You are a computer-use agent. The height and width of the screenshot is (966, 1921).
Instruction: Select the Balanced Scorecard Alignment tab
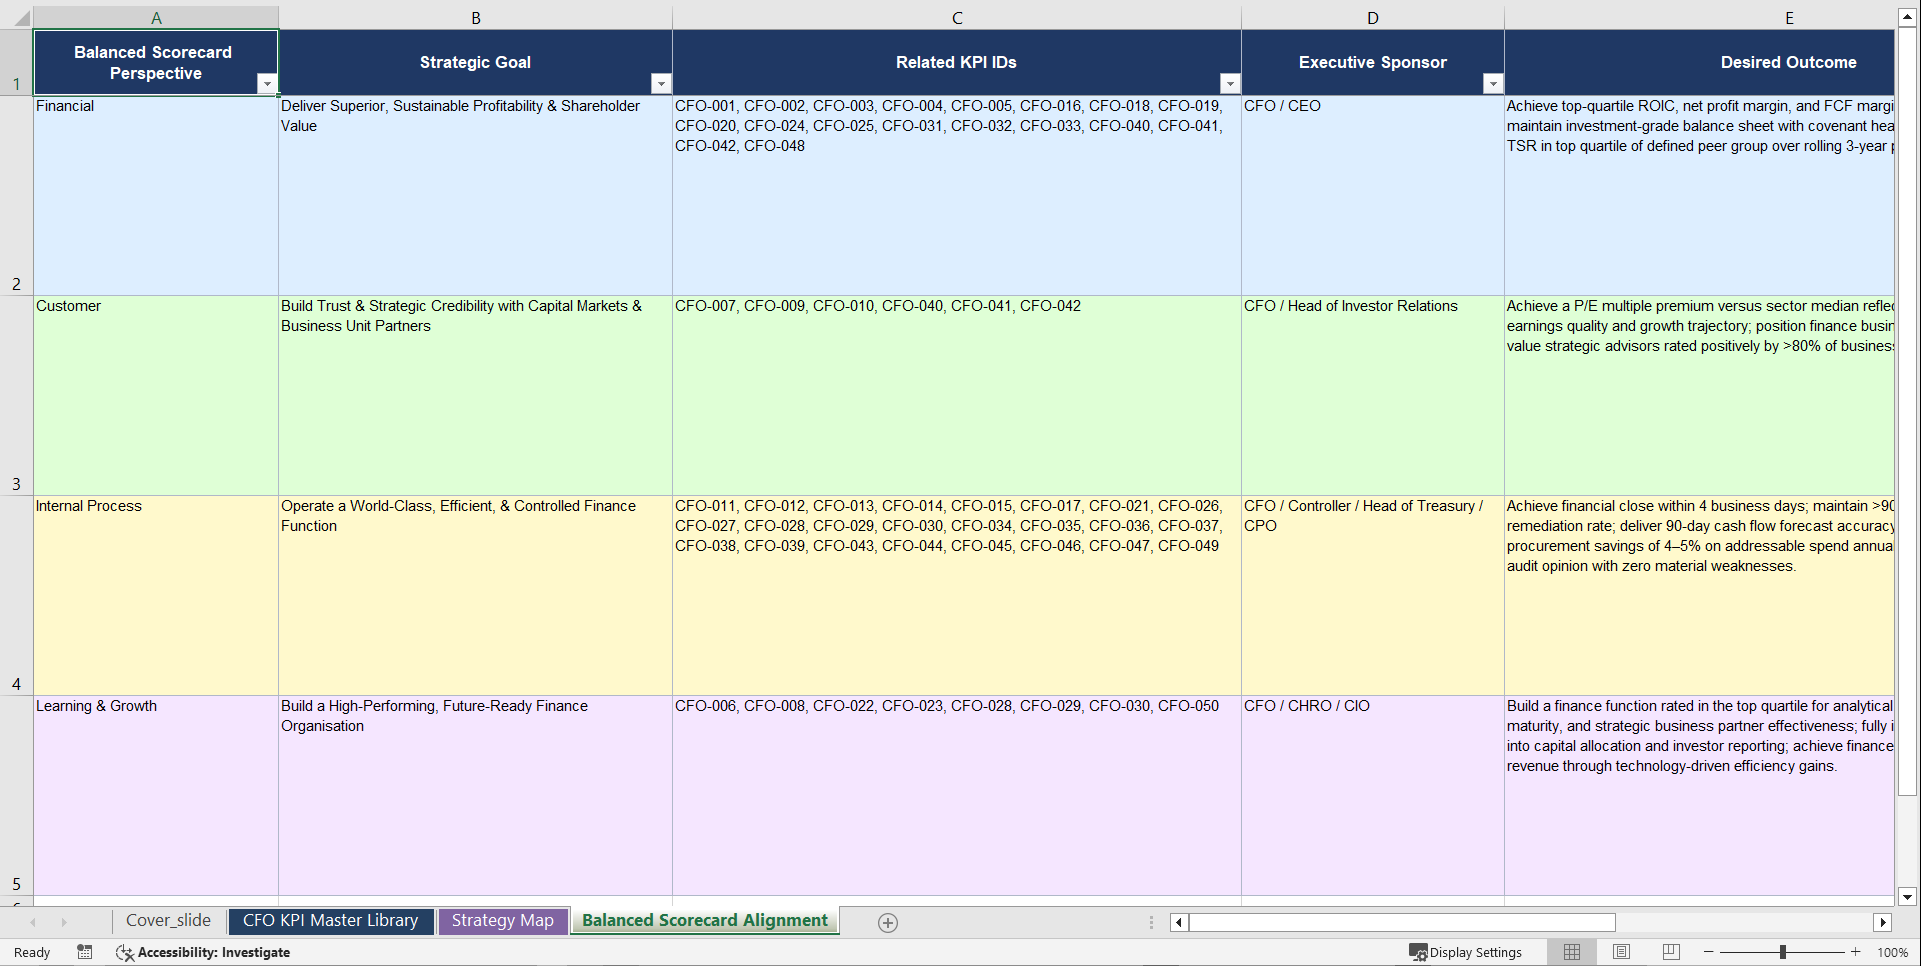(705, 921)
